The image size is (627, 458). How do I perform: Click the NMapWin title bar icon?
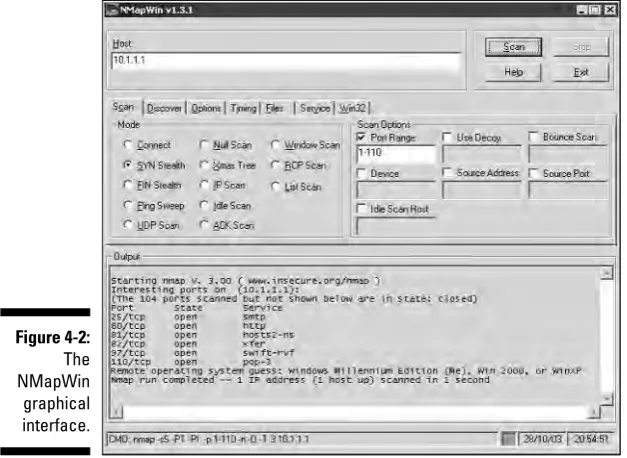112,10
